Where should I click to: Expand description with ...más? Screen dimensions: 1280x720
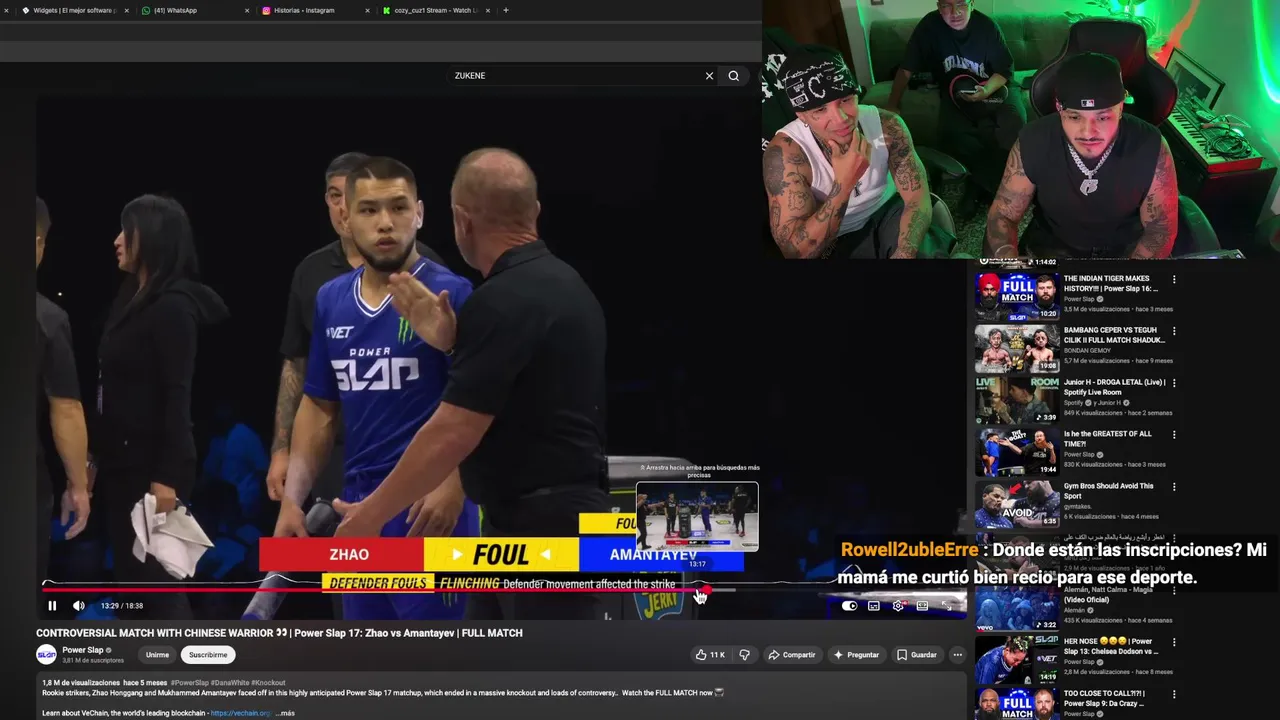coord(285,713)
